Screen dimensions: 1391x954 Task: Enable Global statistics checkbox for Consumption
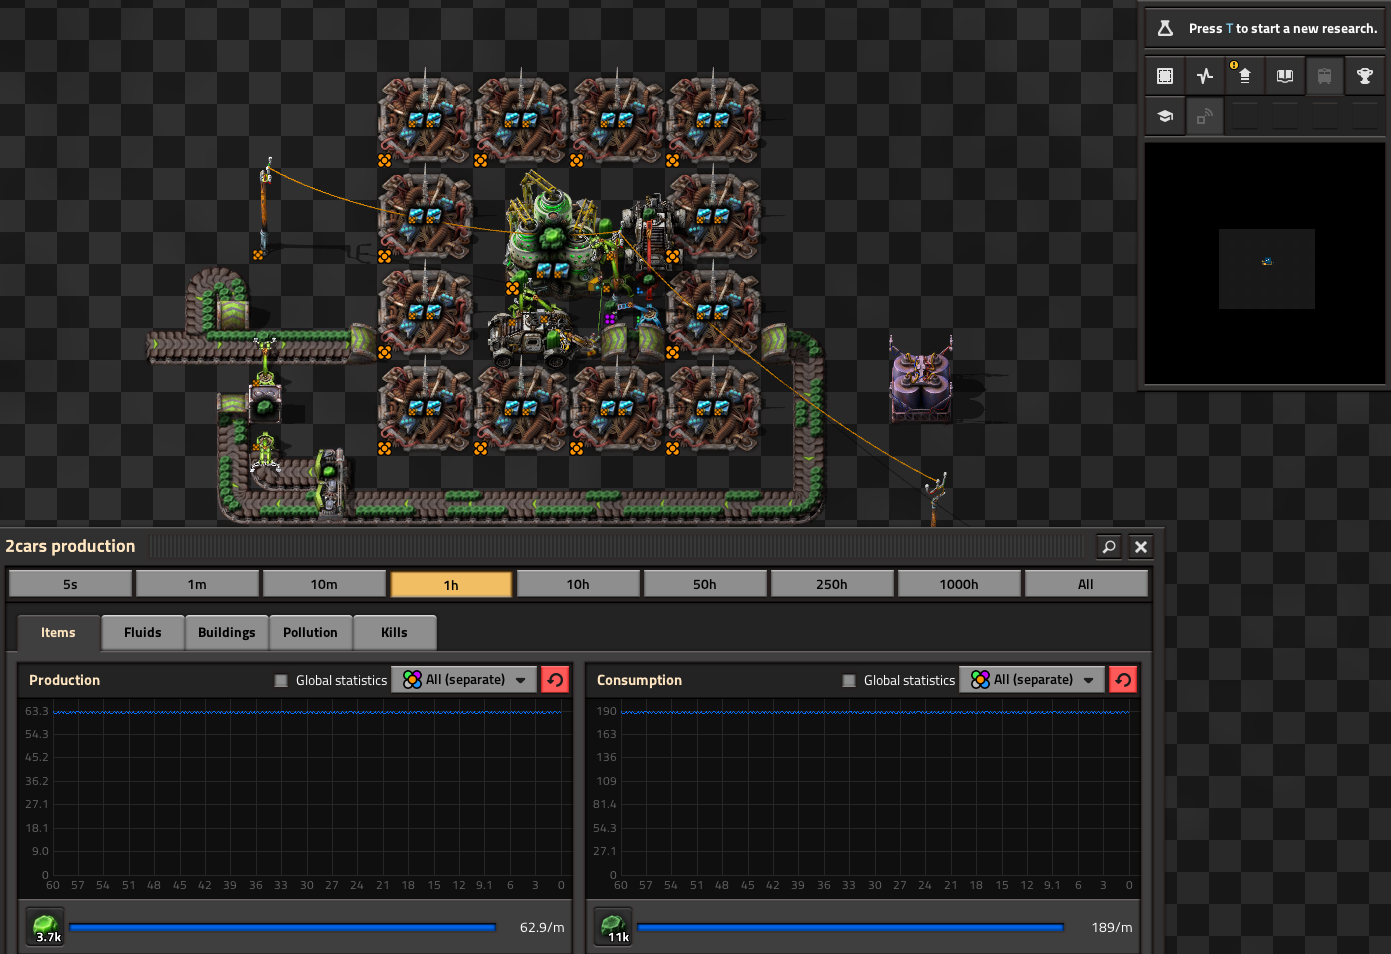coord(849,681)
